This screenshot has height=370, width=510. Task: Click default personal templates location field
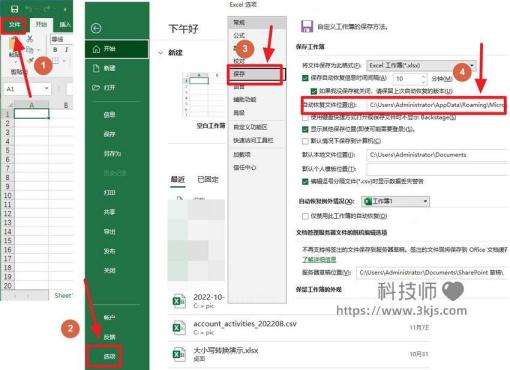437,169
